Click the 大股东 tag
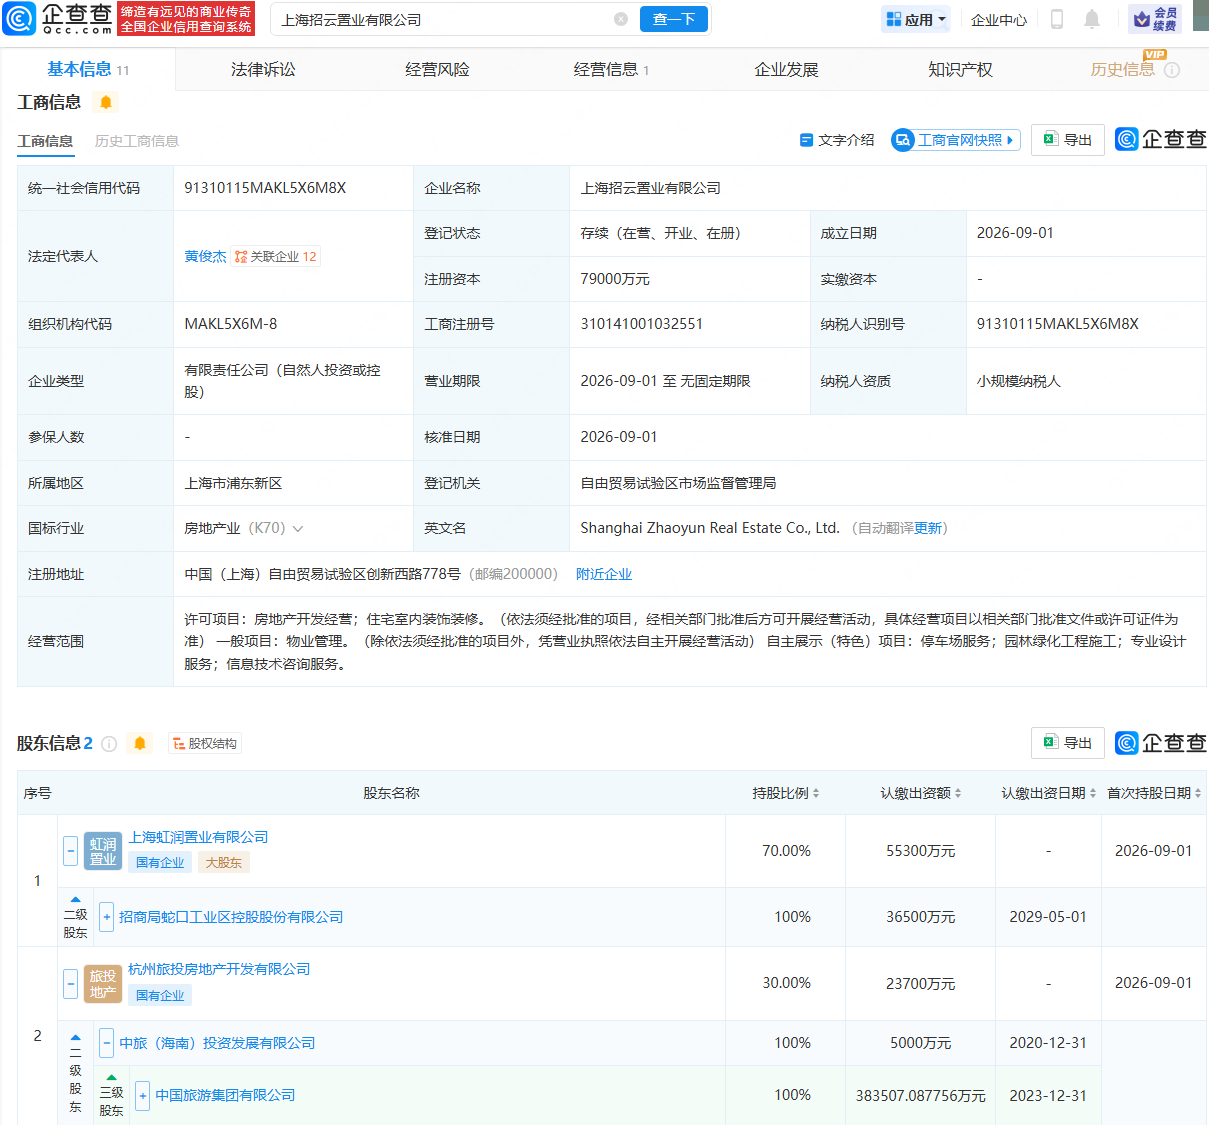Viewport: 1209px width, 1125px height. pyautogui.click(x=223, y=863)
